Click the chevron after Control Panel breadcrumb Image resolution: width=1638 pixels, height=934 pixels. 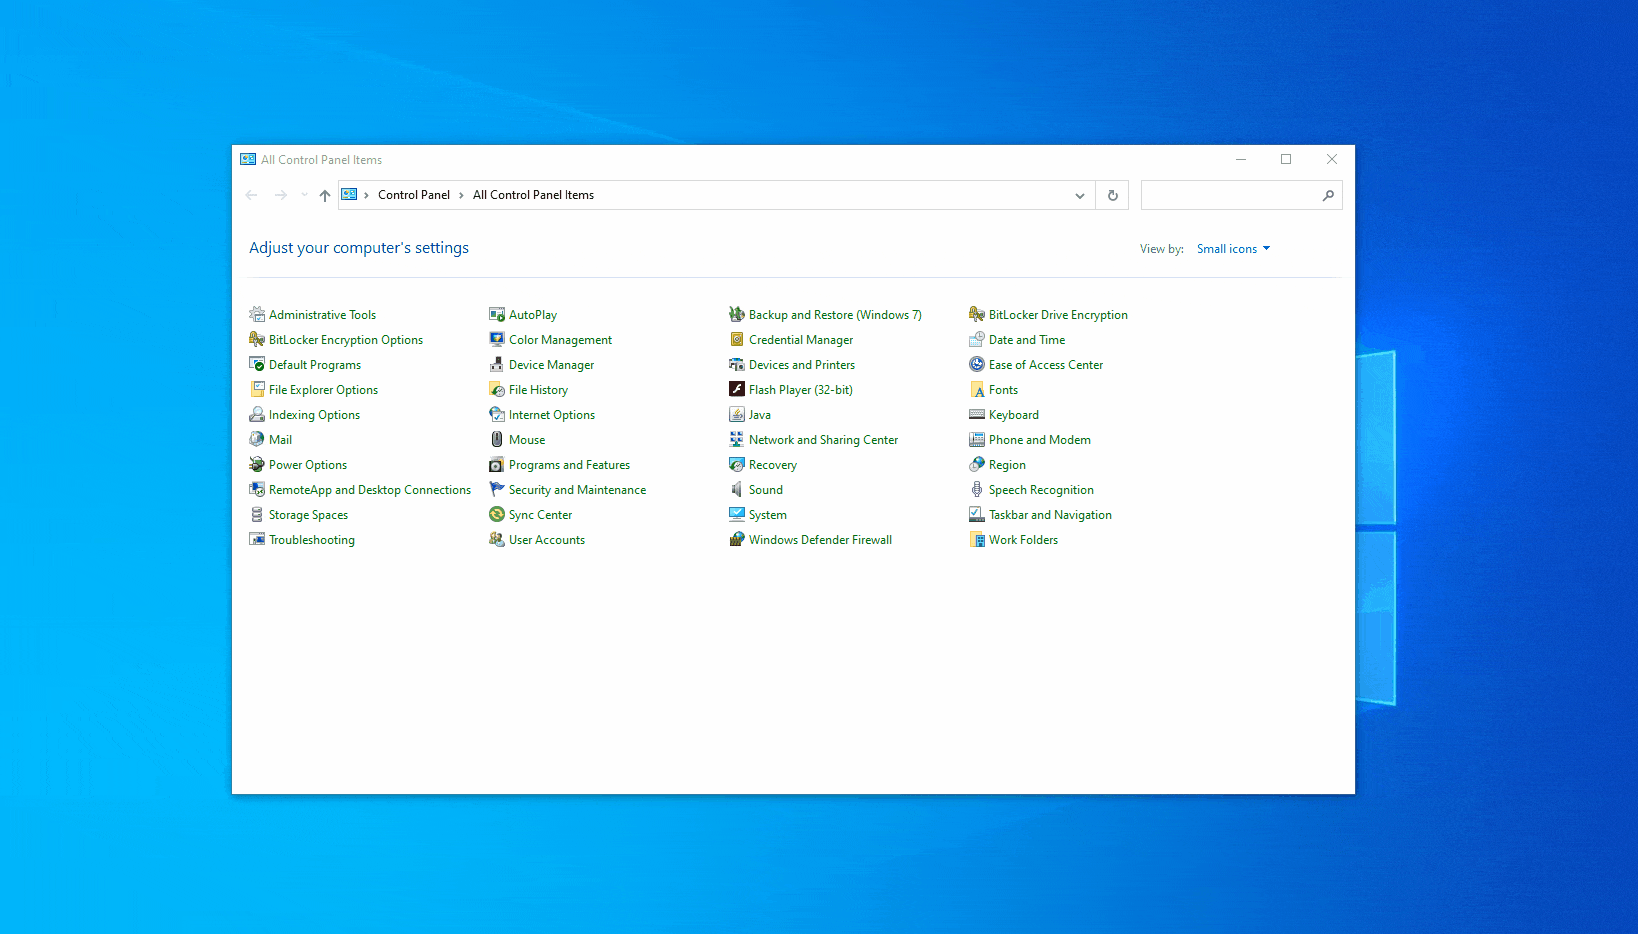[x=461, y=196]
